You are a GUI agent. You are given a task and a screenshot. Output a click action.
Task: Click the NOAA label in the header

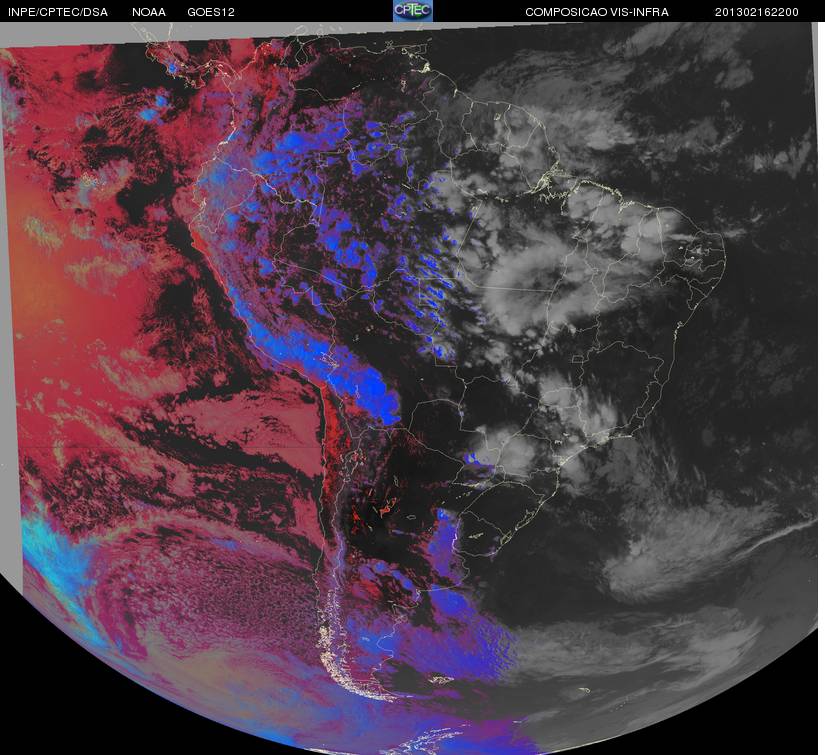pos(149,12)
